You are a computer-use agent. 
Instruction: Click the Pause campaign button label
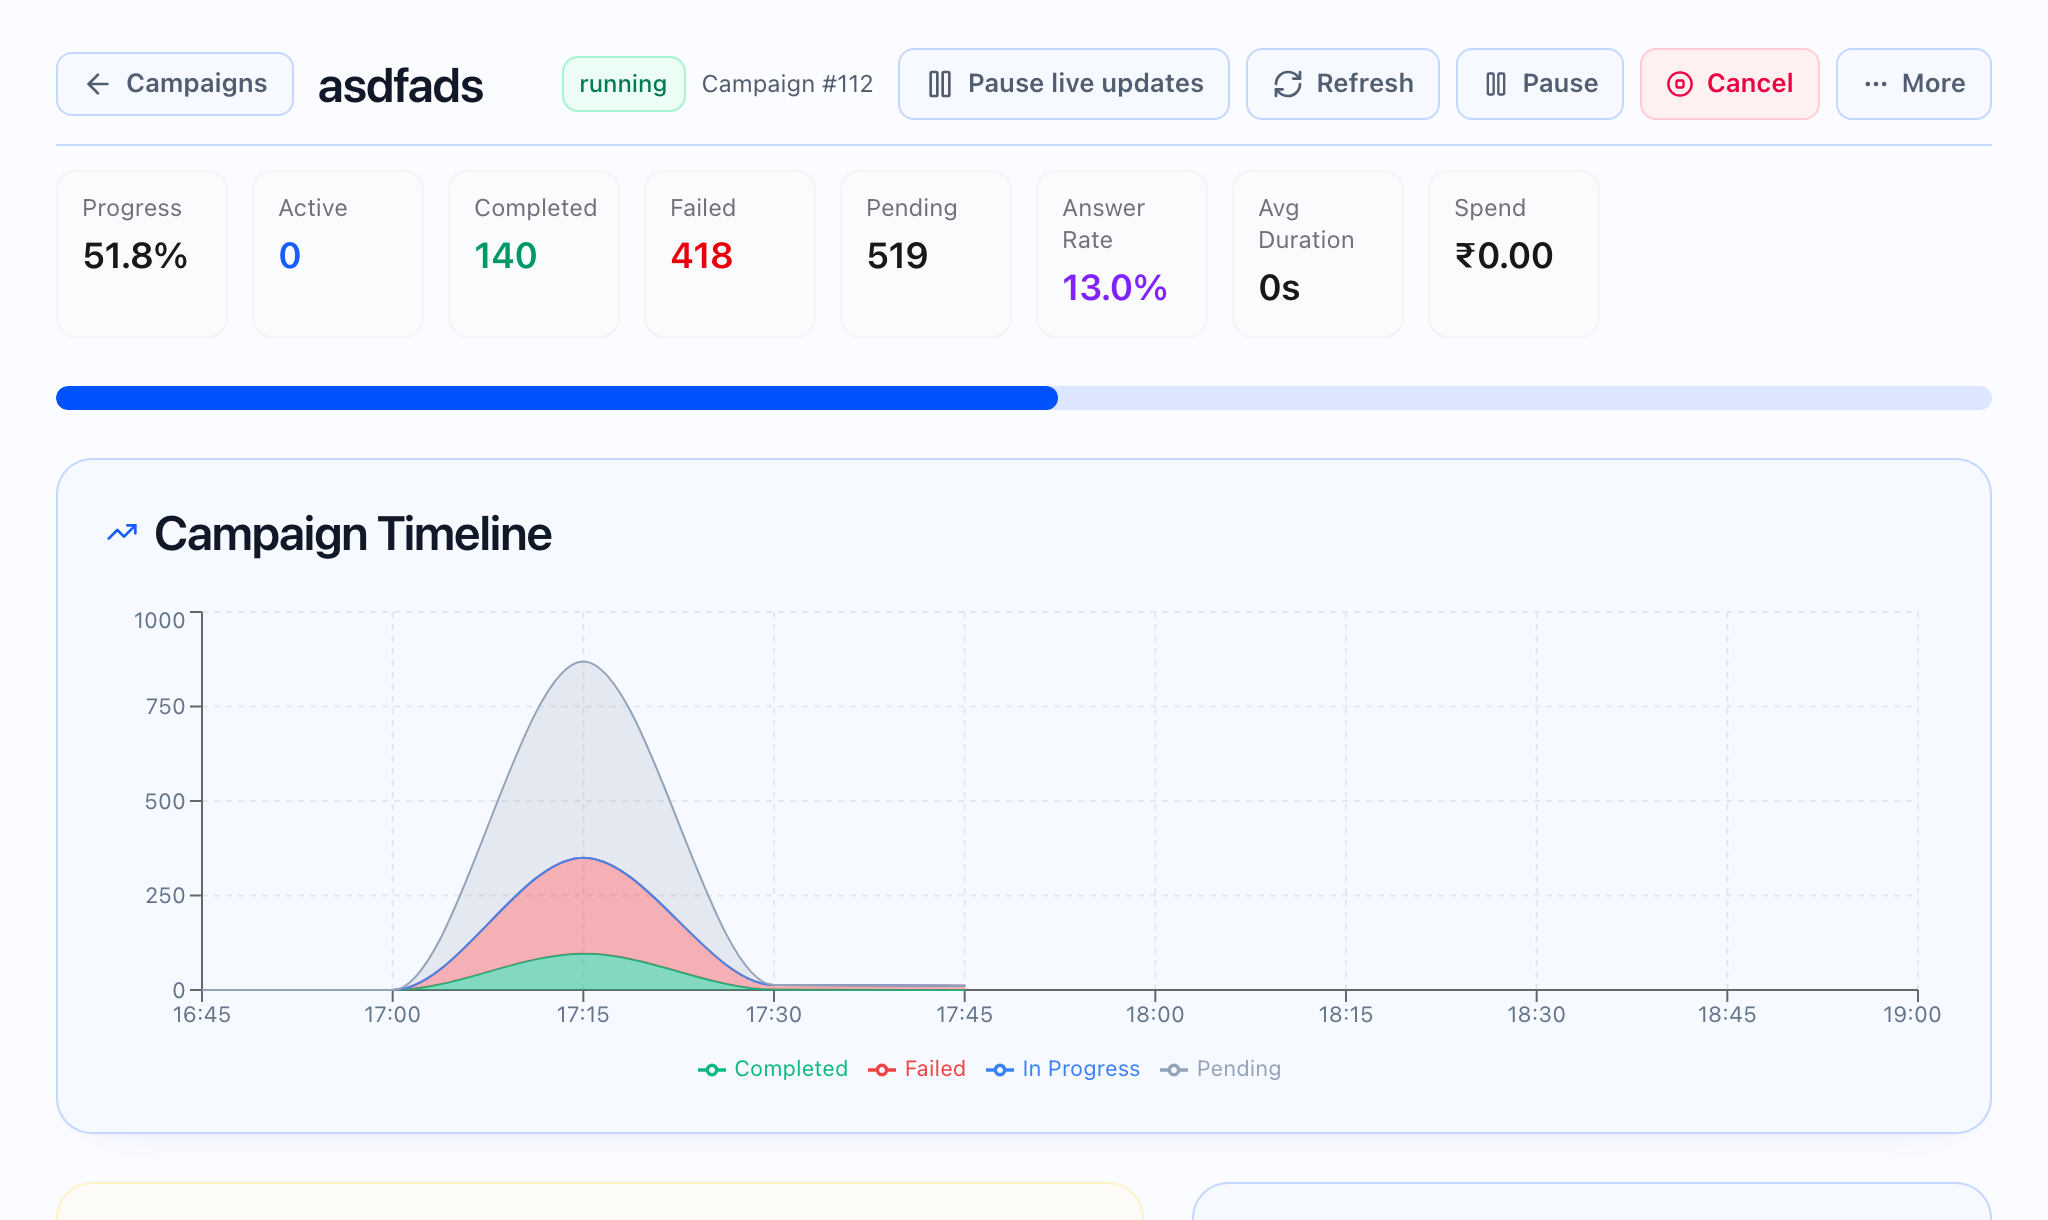[1560, 84]
